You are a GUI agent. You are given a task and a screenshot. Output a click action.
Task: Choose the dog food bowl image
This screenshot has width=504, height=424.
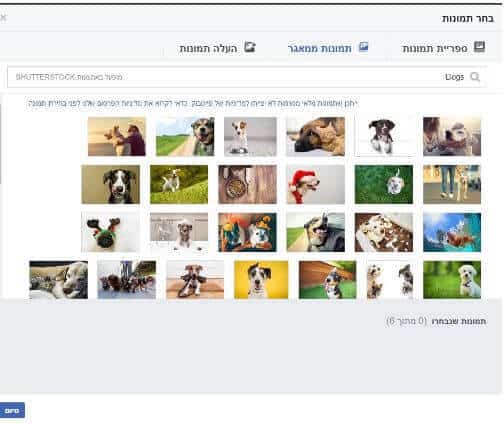click(x=247, y=184)
